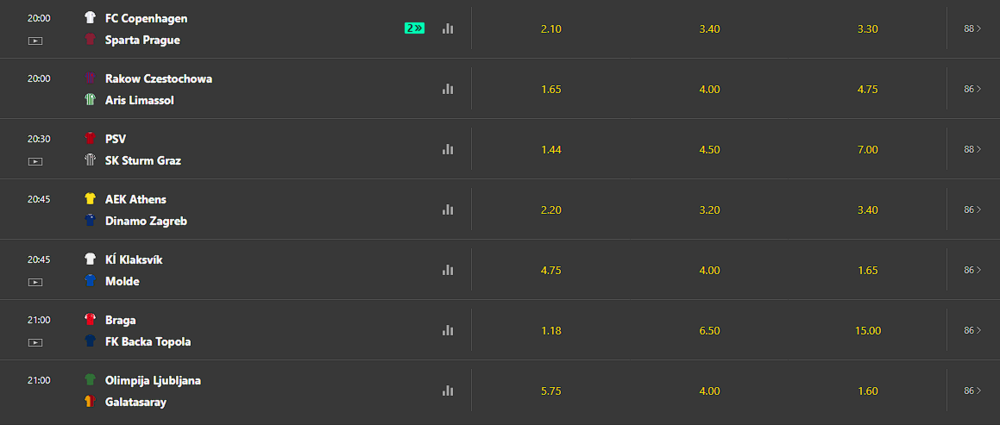This screenshot has height=425, width=1000.
Task: Select FC Copenhagen win odds 2.10
Action: tap(551, 29)
